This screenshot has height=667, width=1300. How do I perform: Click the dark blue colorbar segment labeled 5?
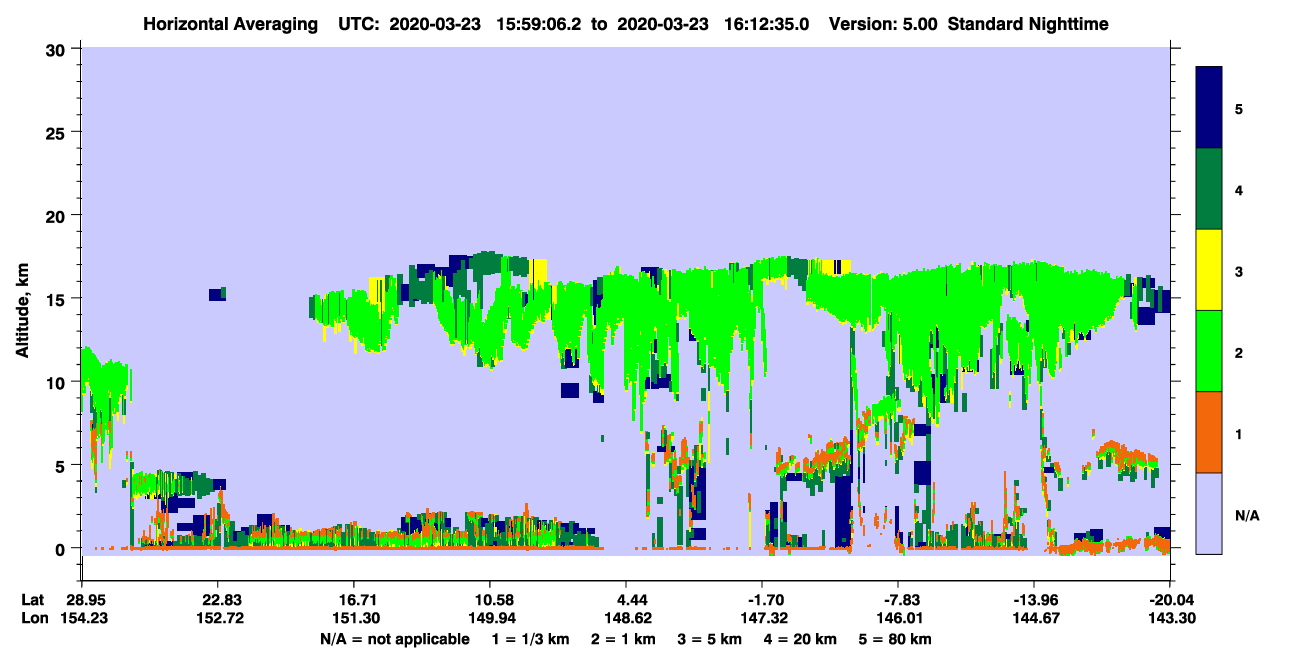coord(1209,108)
